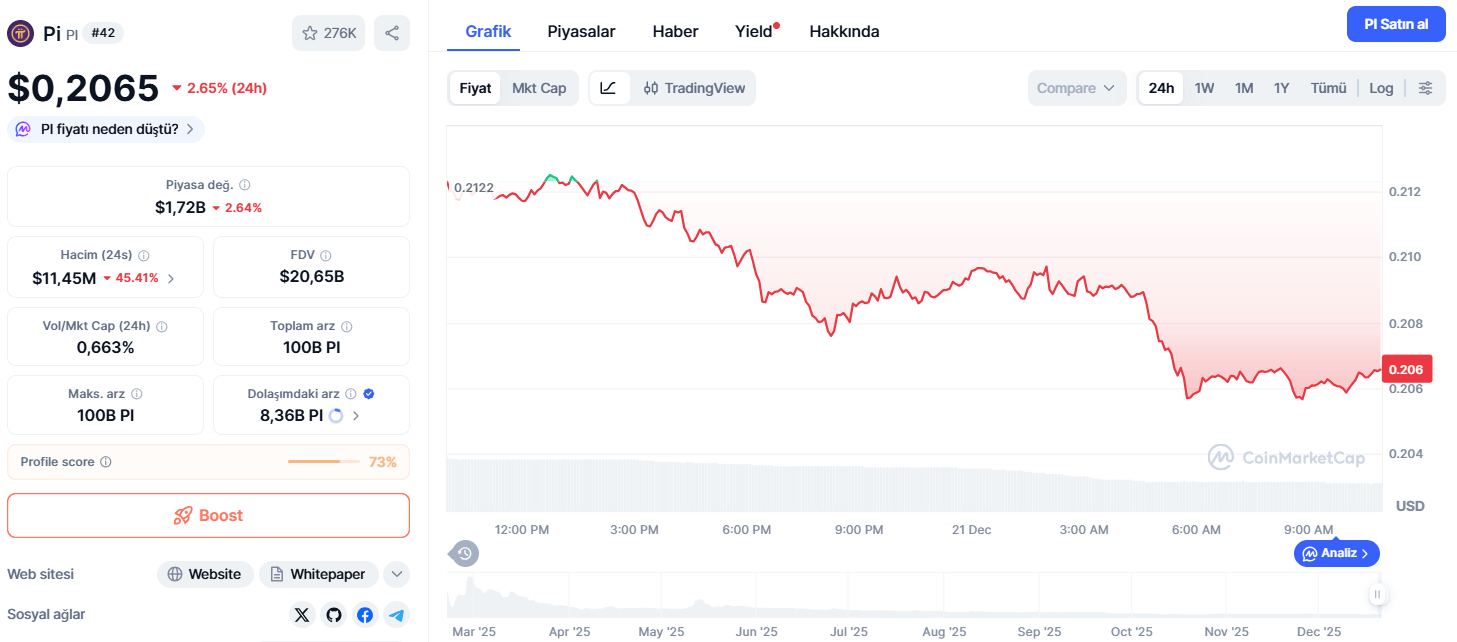Click info icon next to FDV
The image size is (1457, 642).
pyautogui.click(x=326, y=255)
